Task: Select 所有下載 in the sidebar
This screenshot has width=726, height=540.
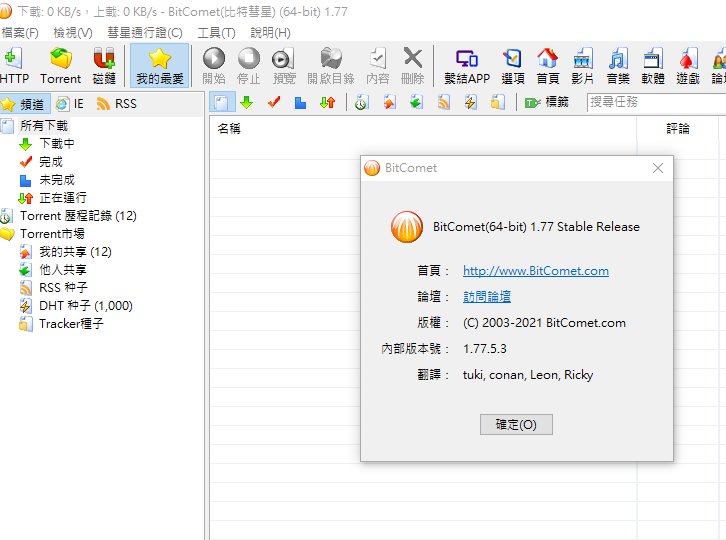Action: coord(44,126)
